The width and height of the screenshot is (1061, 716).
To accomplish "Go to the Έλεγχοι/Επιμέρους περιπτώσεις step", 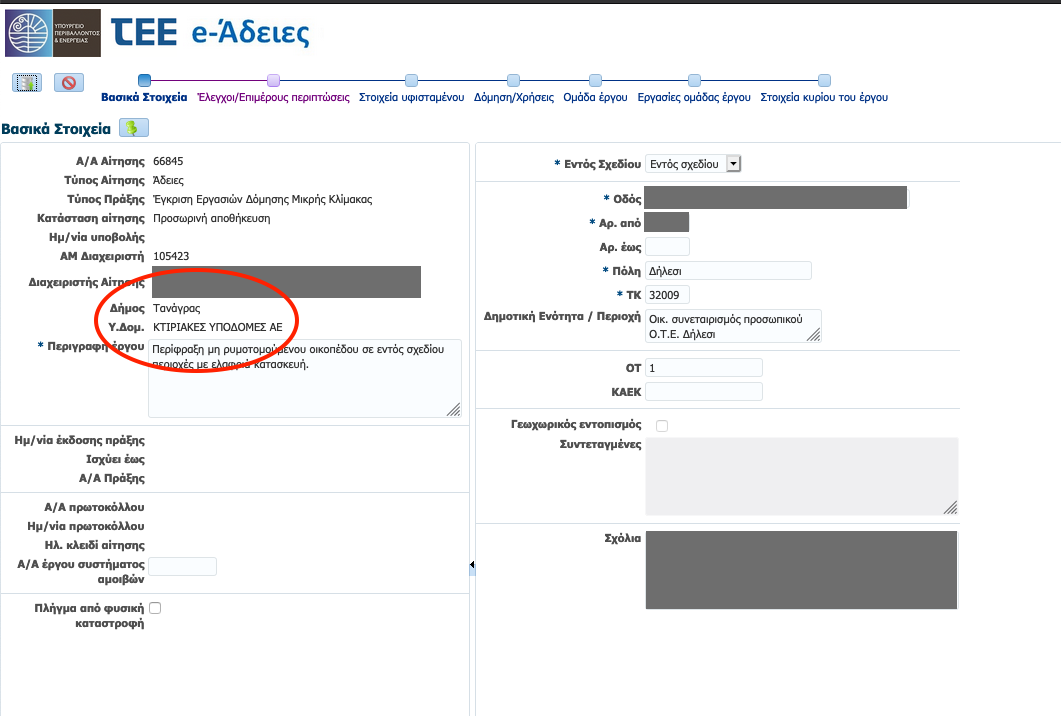I will [x=273, y=98].
